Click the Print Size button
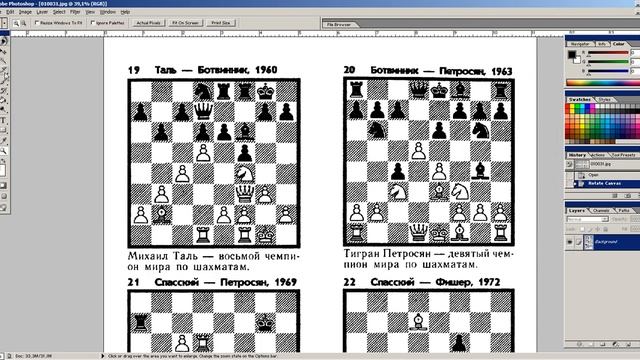This screenshot has height=360, width=640. [x=221, y=23]
